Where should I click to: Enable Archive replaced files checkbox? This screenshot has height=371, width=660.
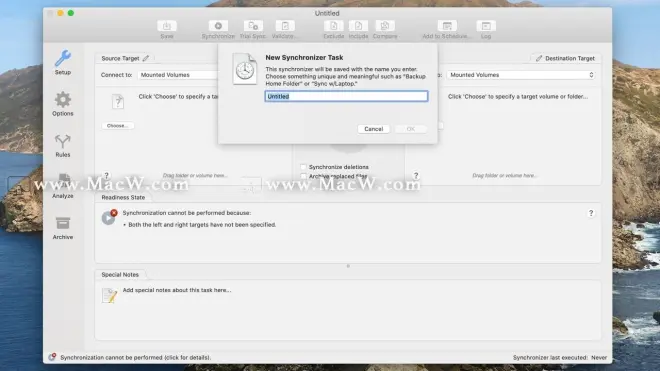click(303, 176)
